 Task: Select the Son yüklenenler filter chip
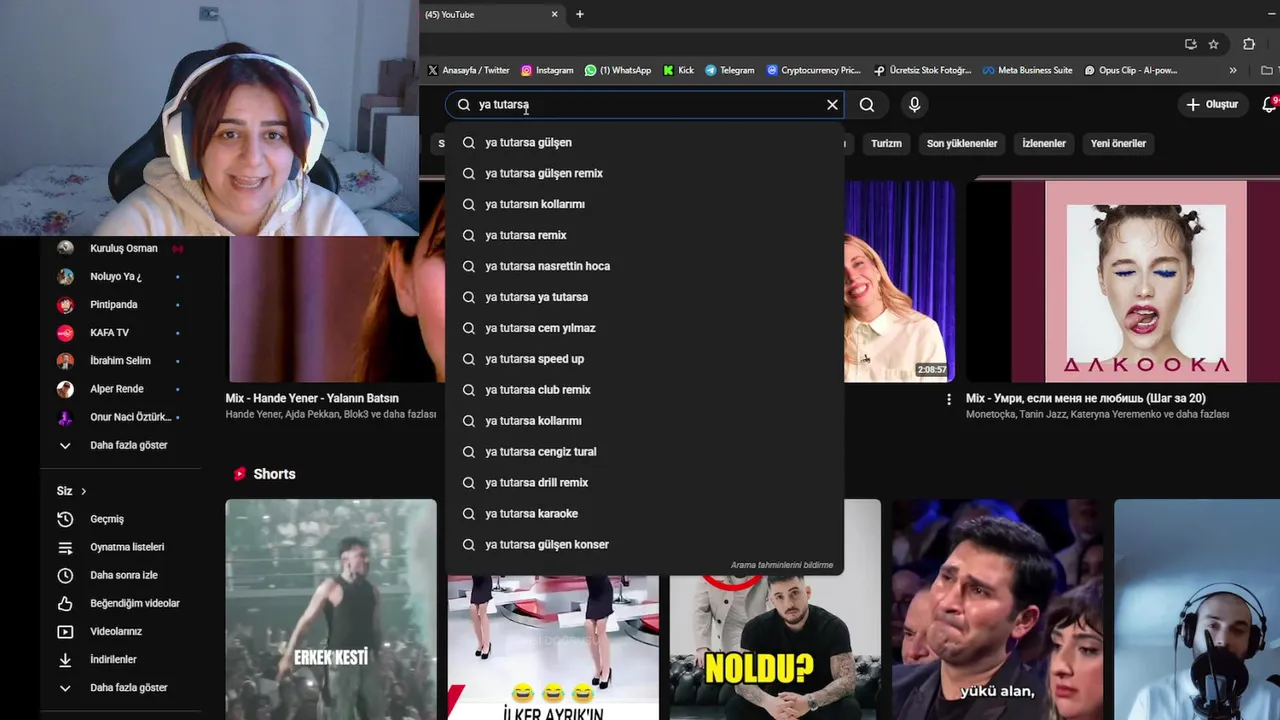click(x=962, y=143)
